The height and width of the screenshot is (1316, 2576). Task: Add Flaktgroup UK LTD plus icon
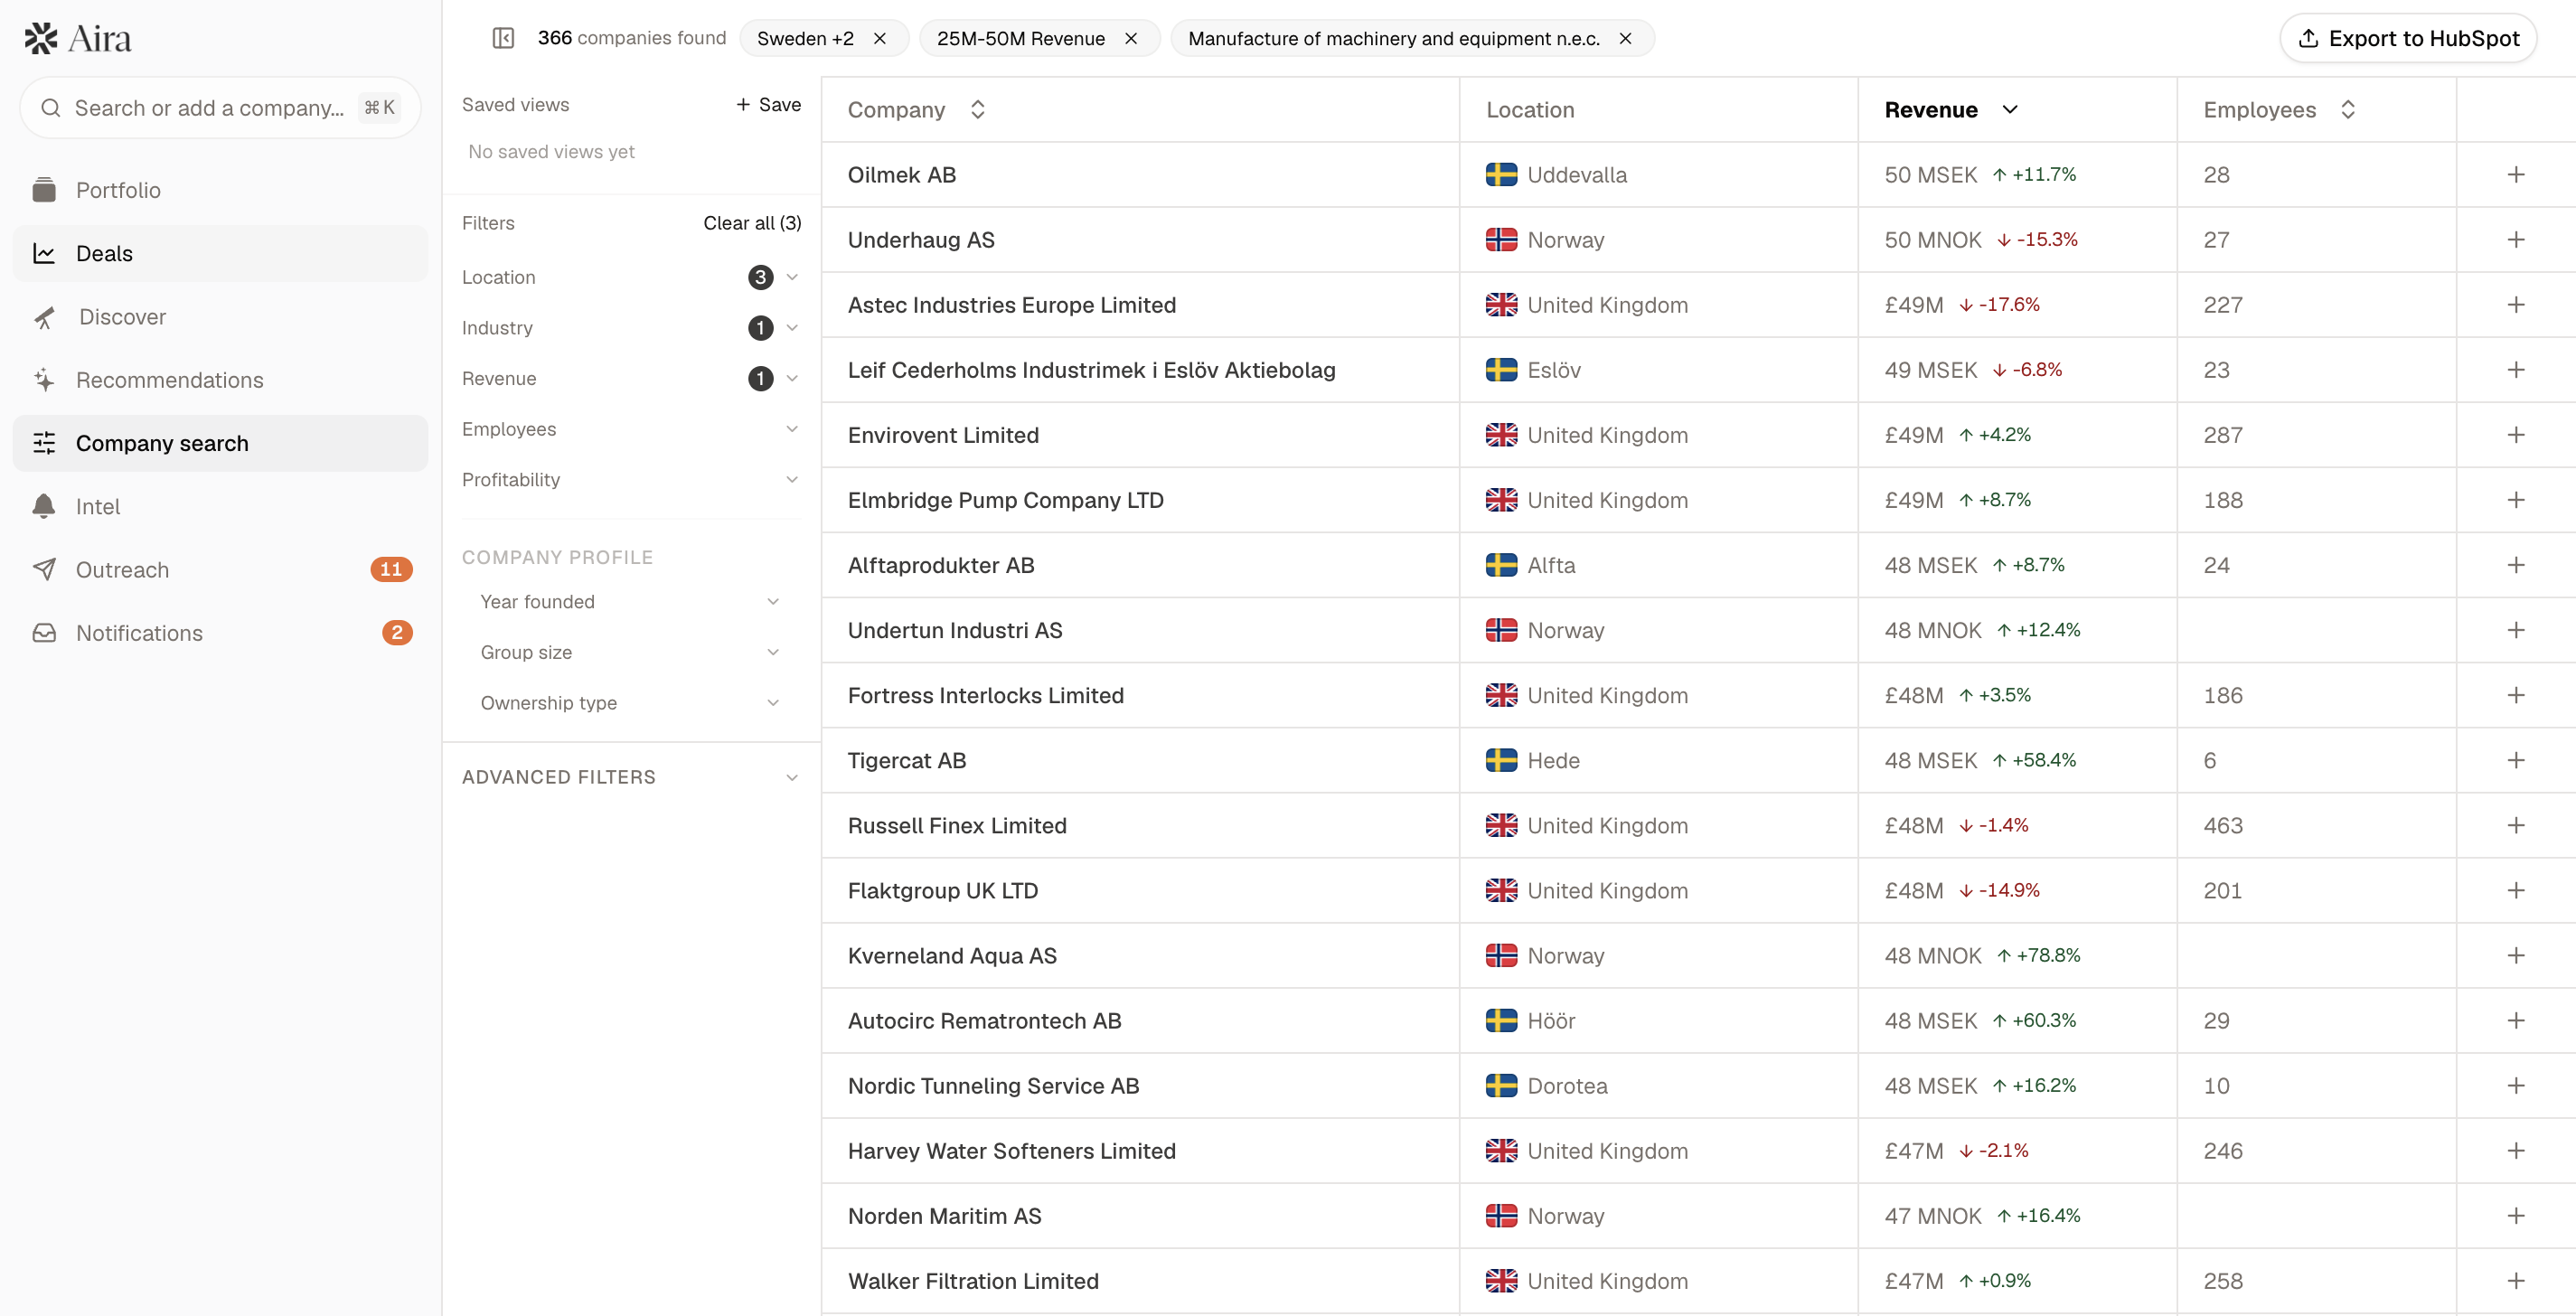pos(2516,890)
